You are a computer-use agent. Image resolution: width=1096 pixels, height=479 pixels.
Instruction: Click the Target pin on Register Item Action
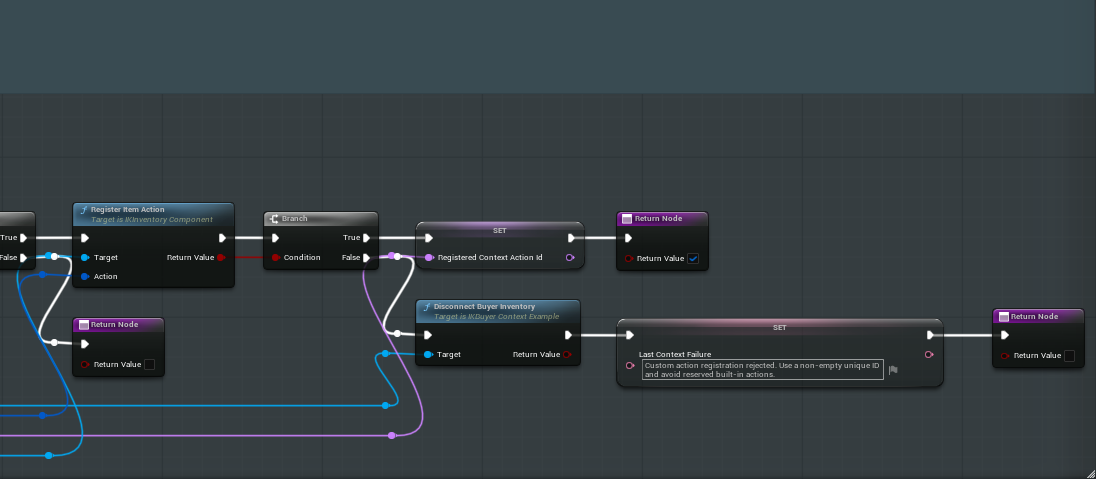coord(85,257)
